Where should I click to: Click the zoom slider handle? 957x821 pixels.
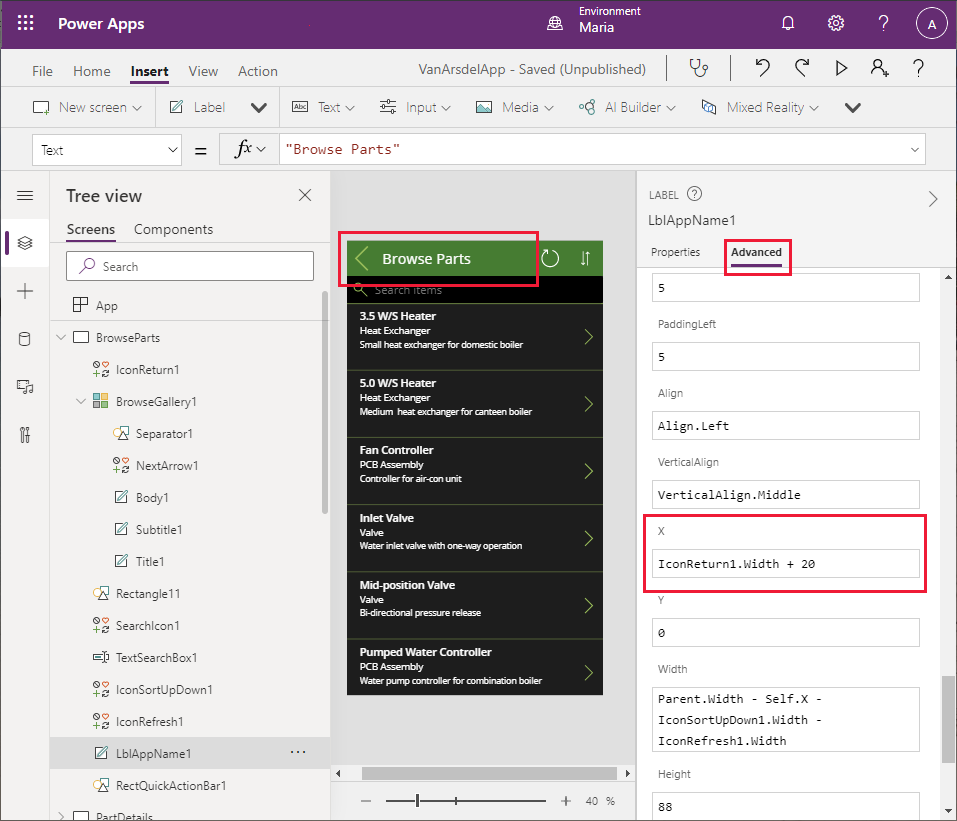[x=418, y=800]
